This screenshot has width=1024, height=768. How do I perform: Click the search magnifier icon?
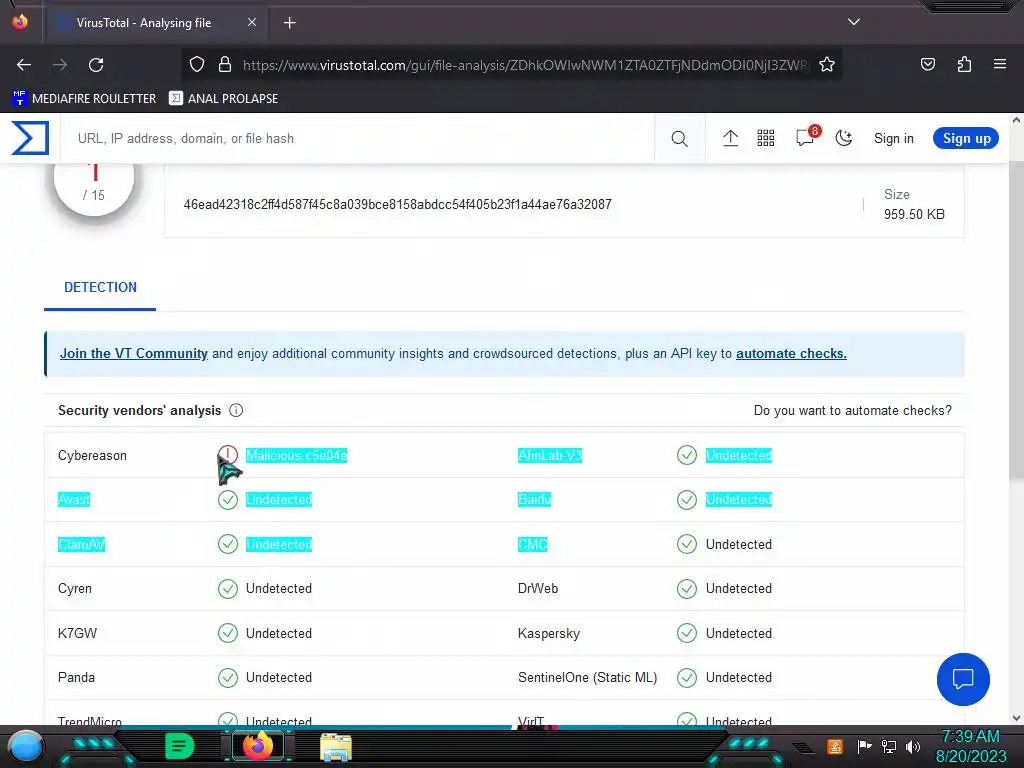(679, 138)
